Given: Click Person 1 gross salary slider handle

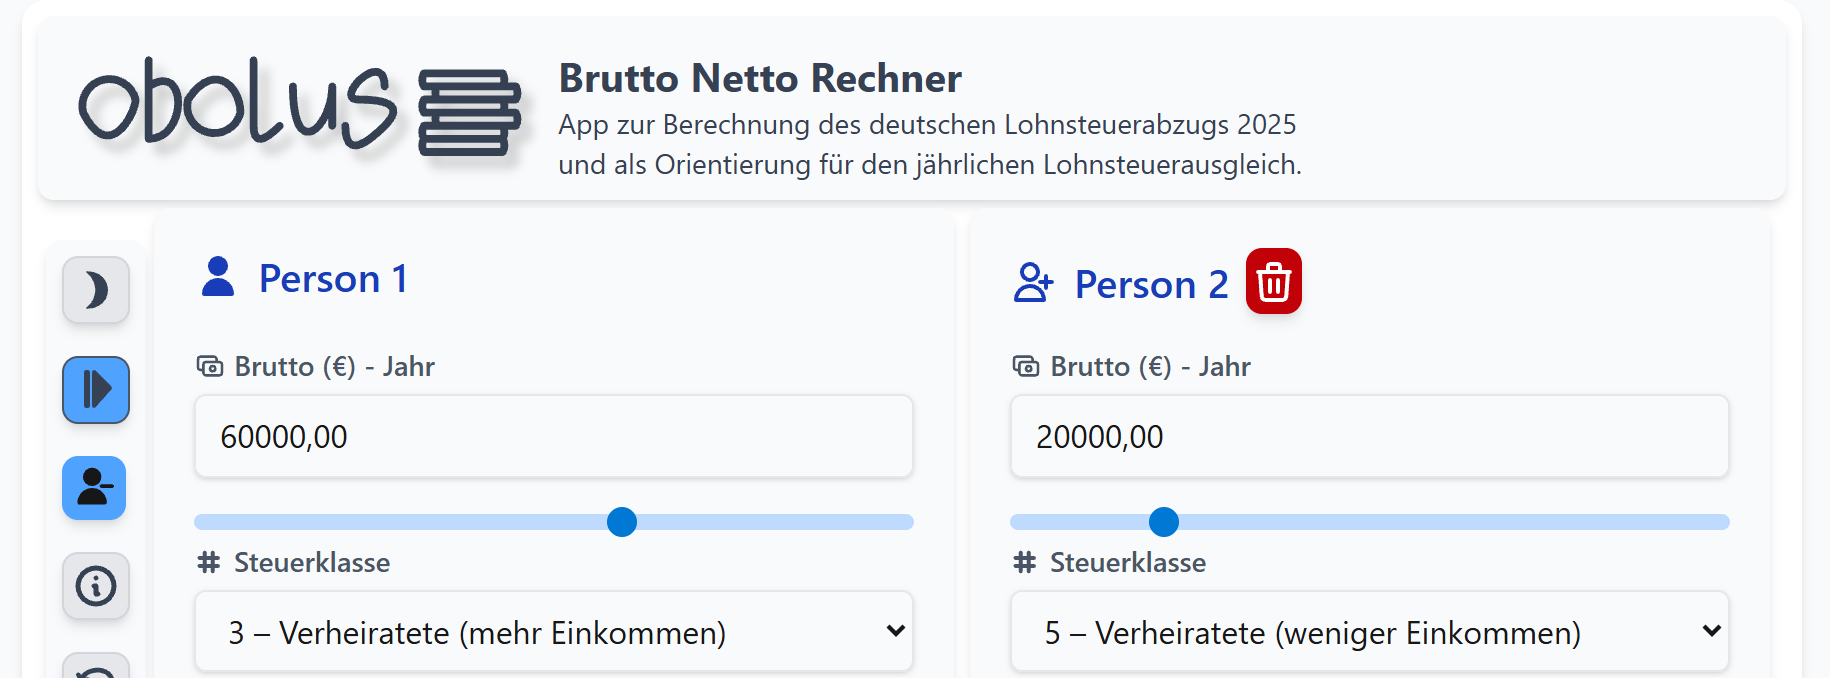Looking at the screenshot, I should [x=622, y=522].
